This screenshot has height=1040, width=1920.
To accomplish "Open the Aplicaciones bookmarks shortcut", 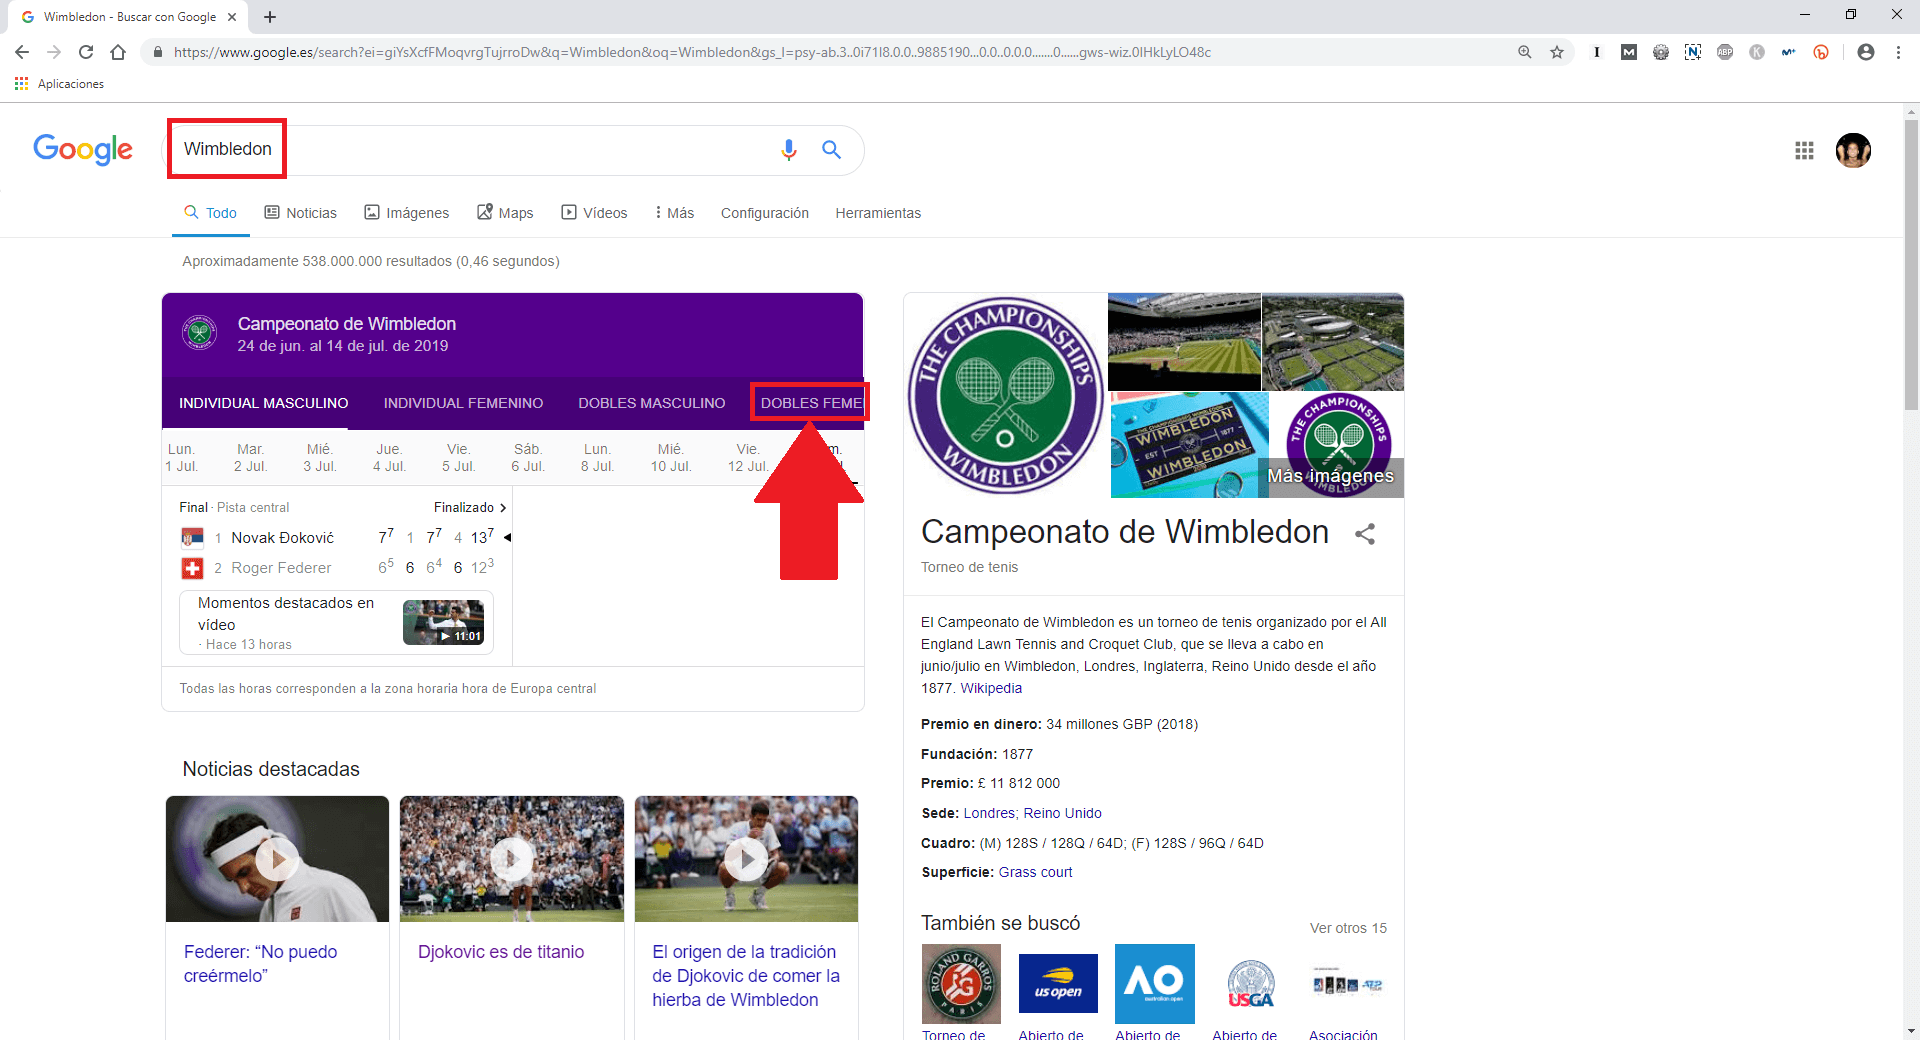I will pos(59,84).
